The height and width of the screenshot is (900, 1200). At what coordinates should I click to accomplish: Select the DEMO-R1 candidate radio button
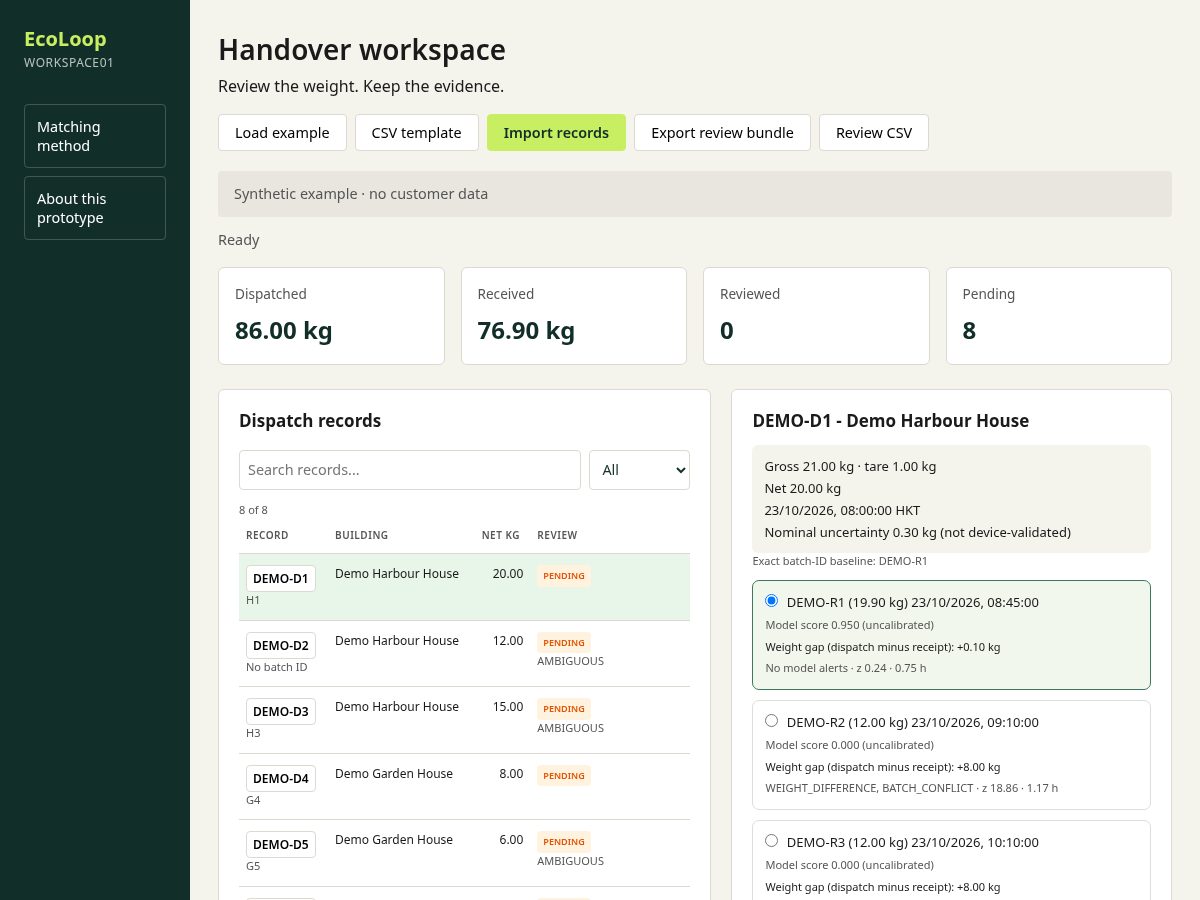(x=771, y=601)
